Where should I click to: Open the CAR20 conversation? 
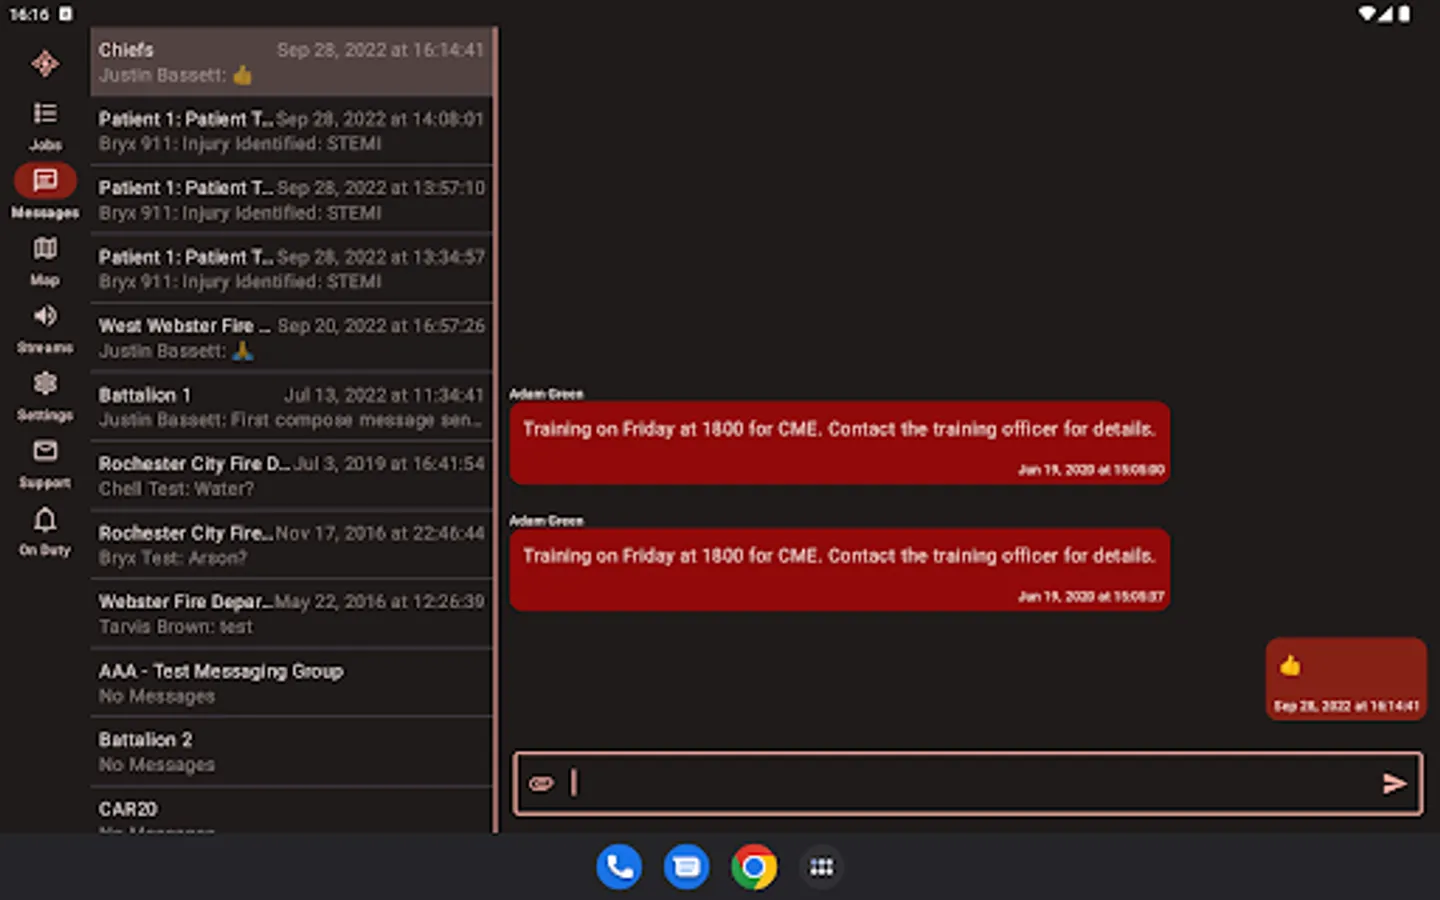(291, 811)
